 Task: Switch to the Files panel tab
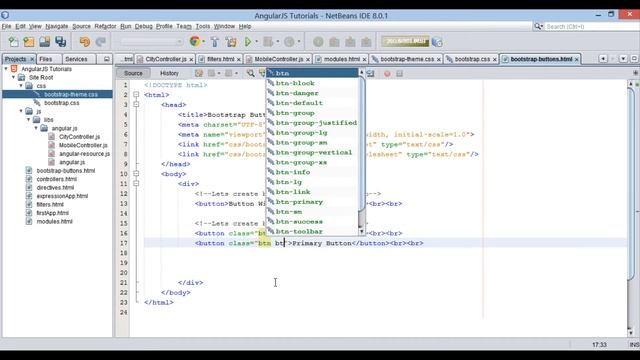pos(46,59)
